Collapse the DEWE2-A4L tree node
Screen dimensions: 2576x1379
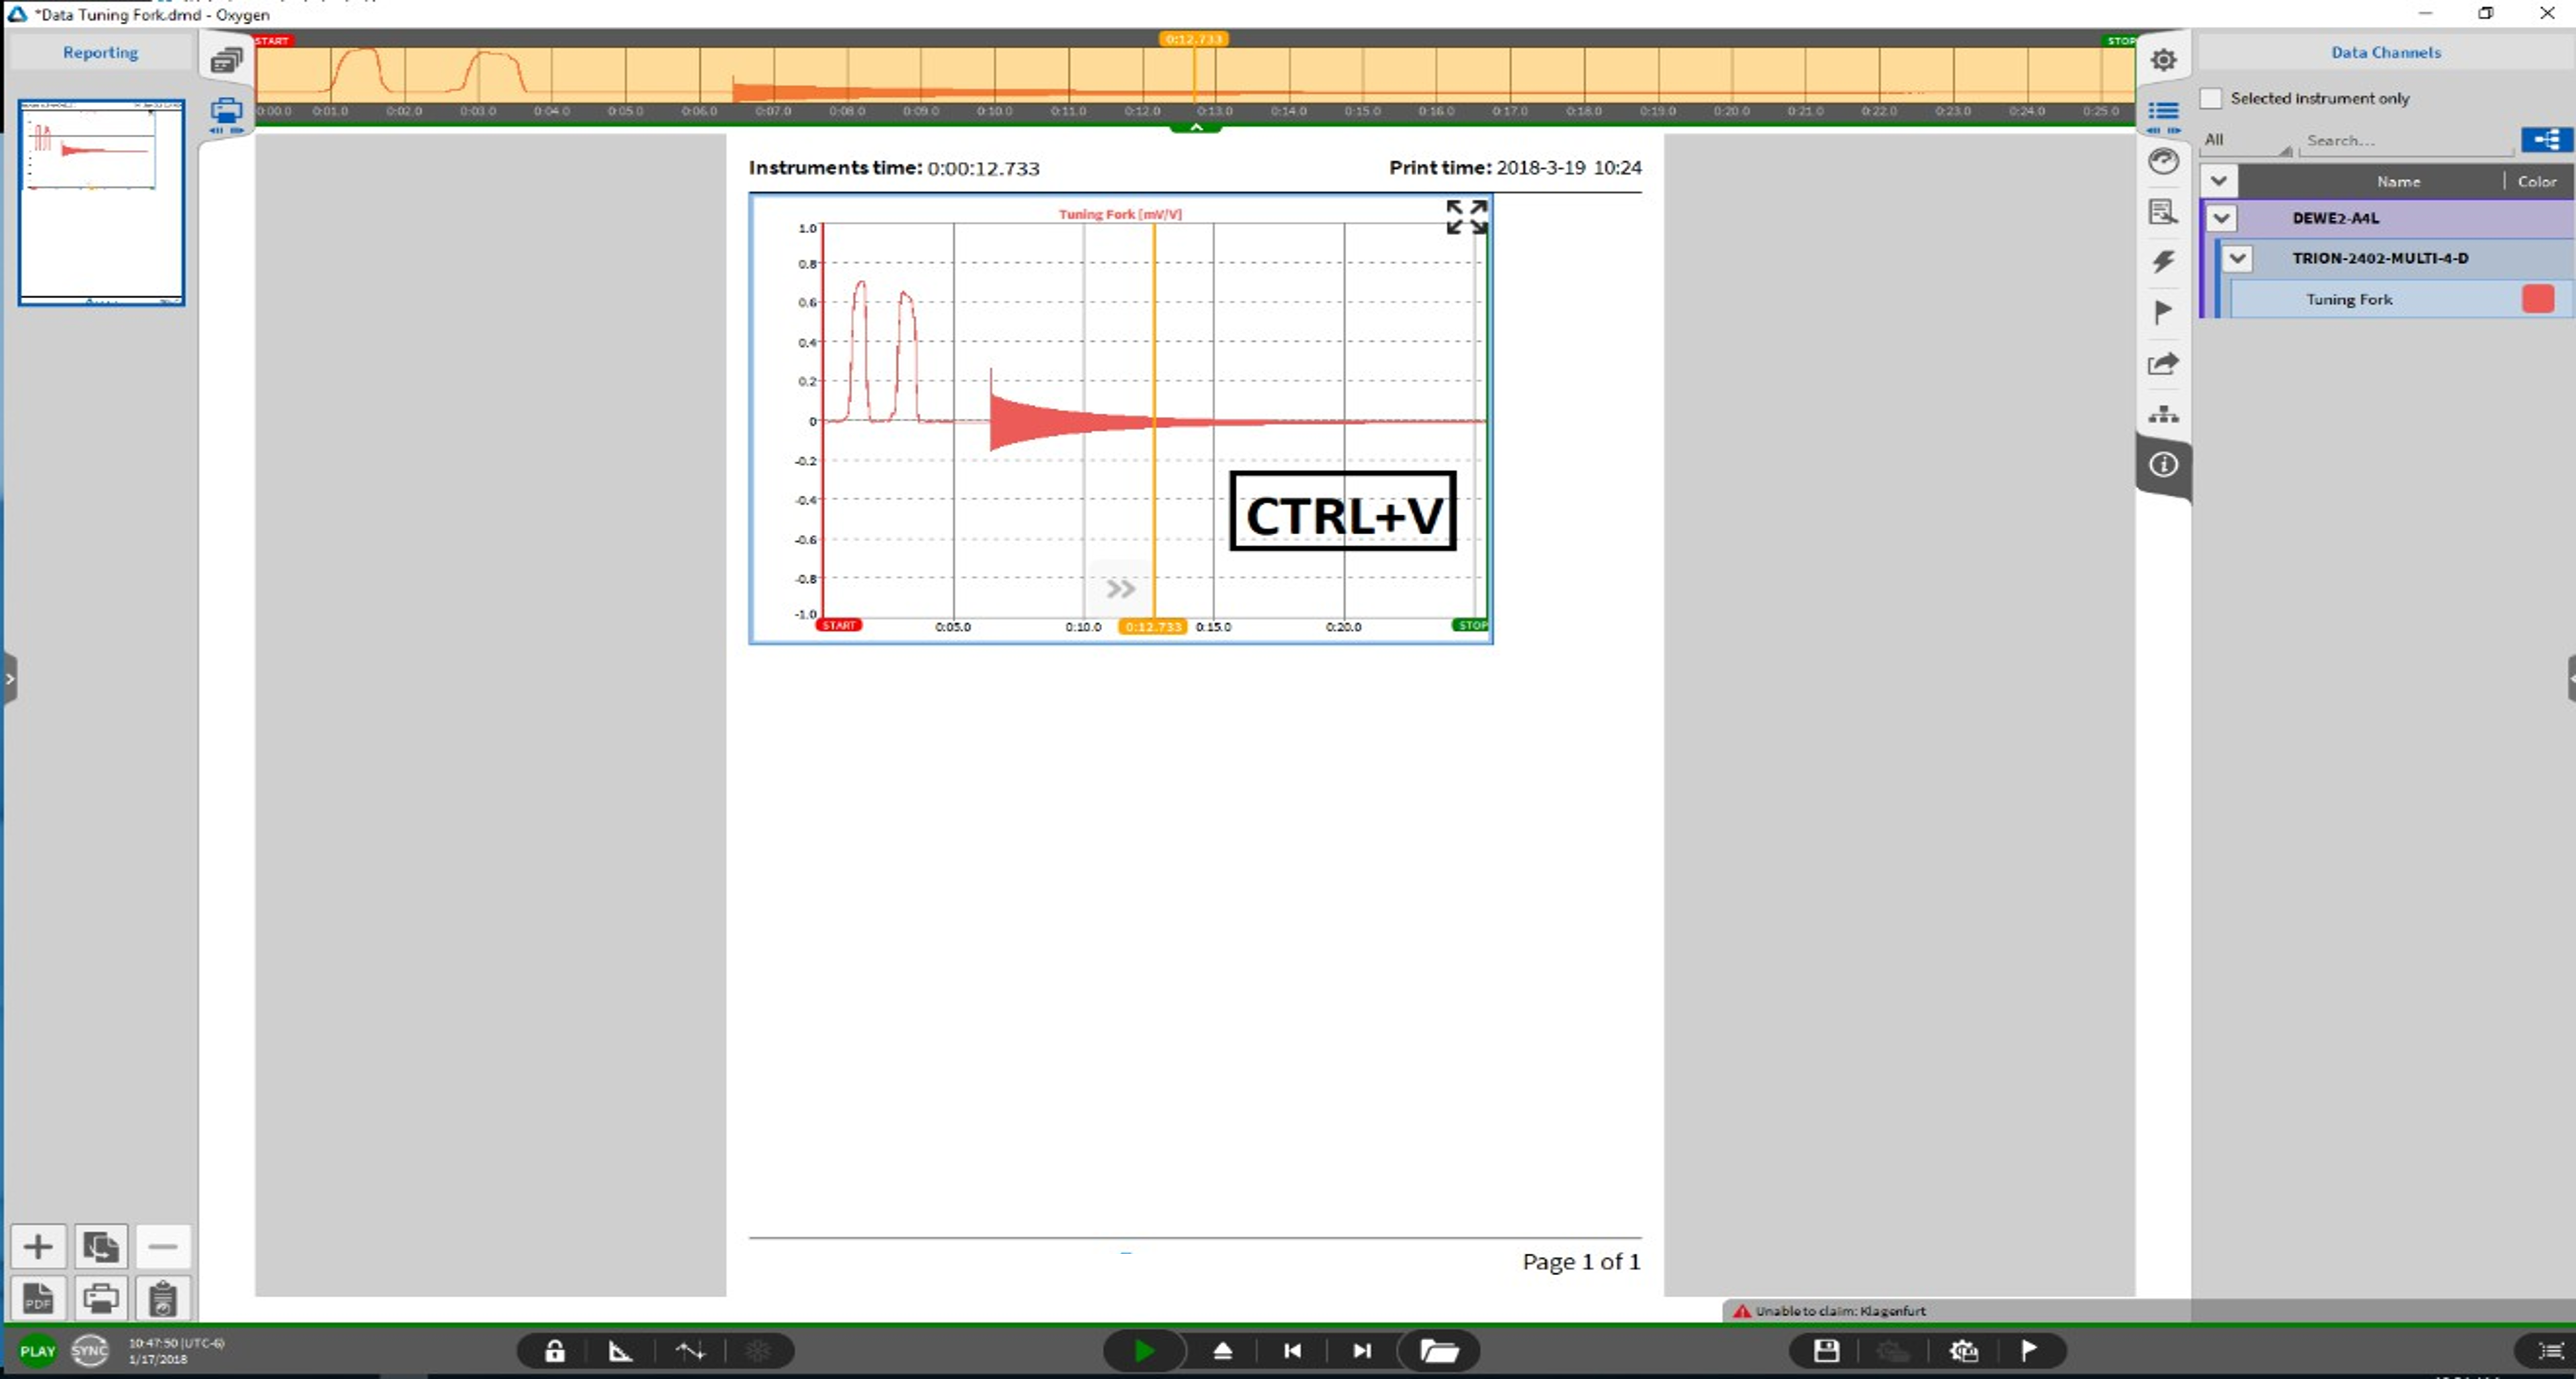click(x=2221, y=218)
